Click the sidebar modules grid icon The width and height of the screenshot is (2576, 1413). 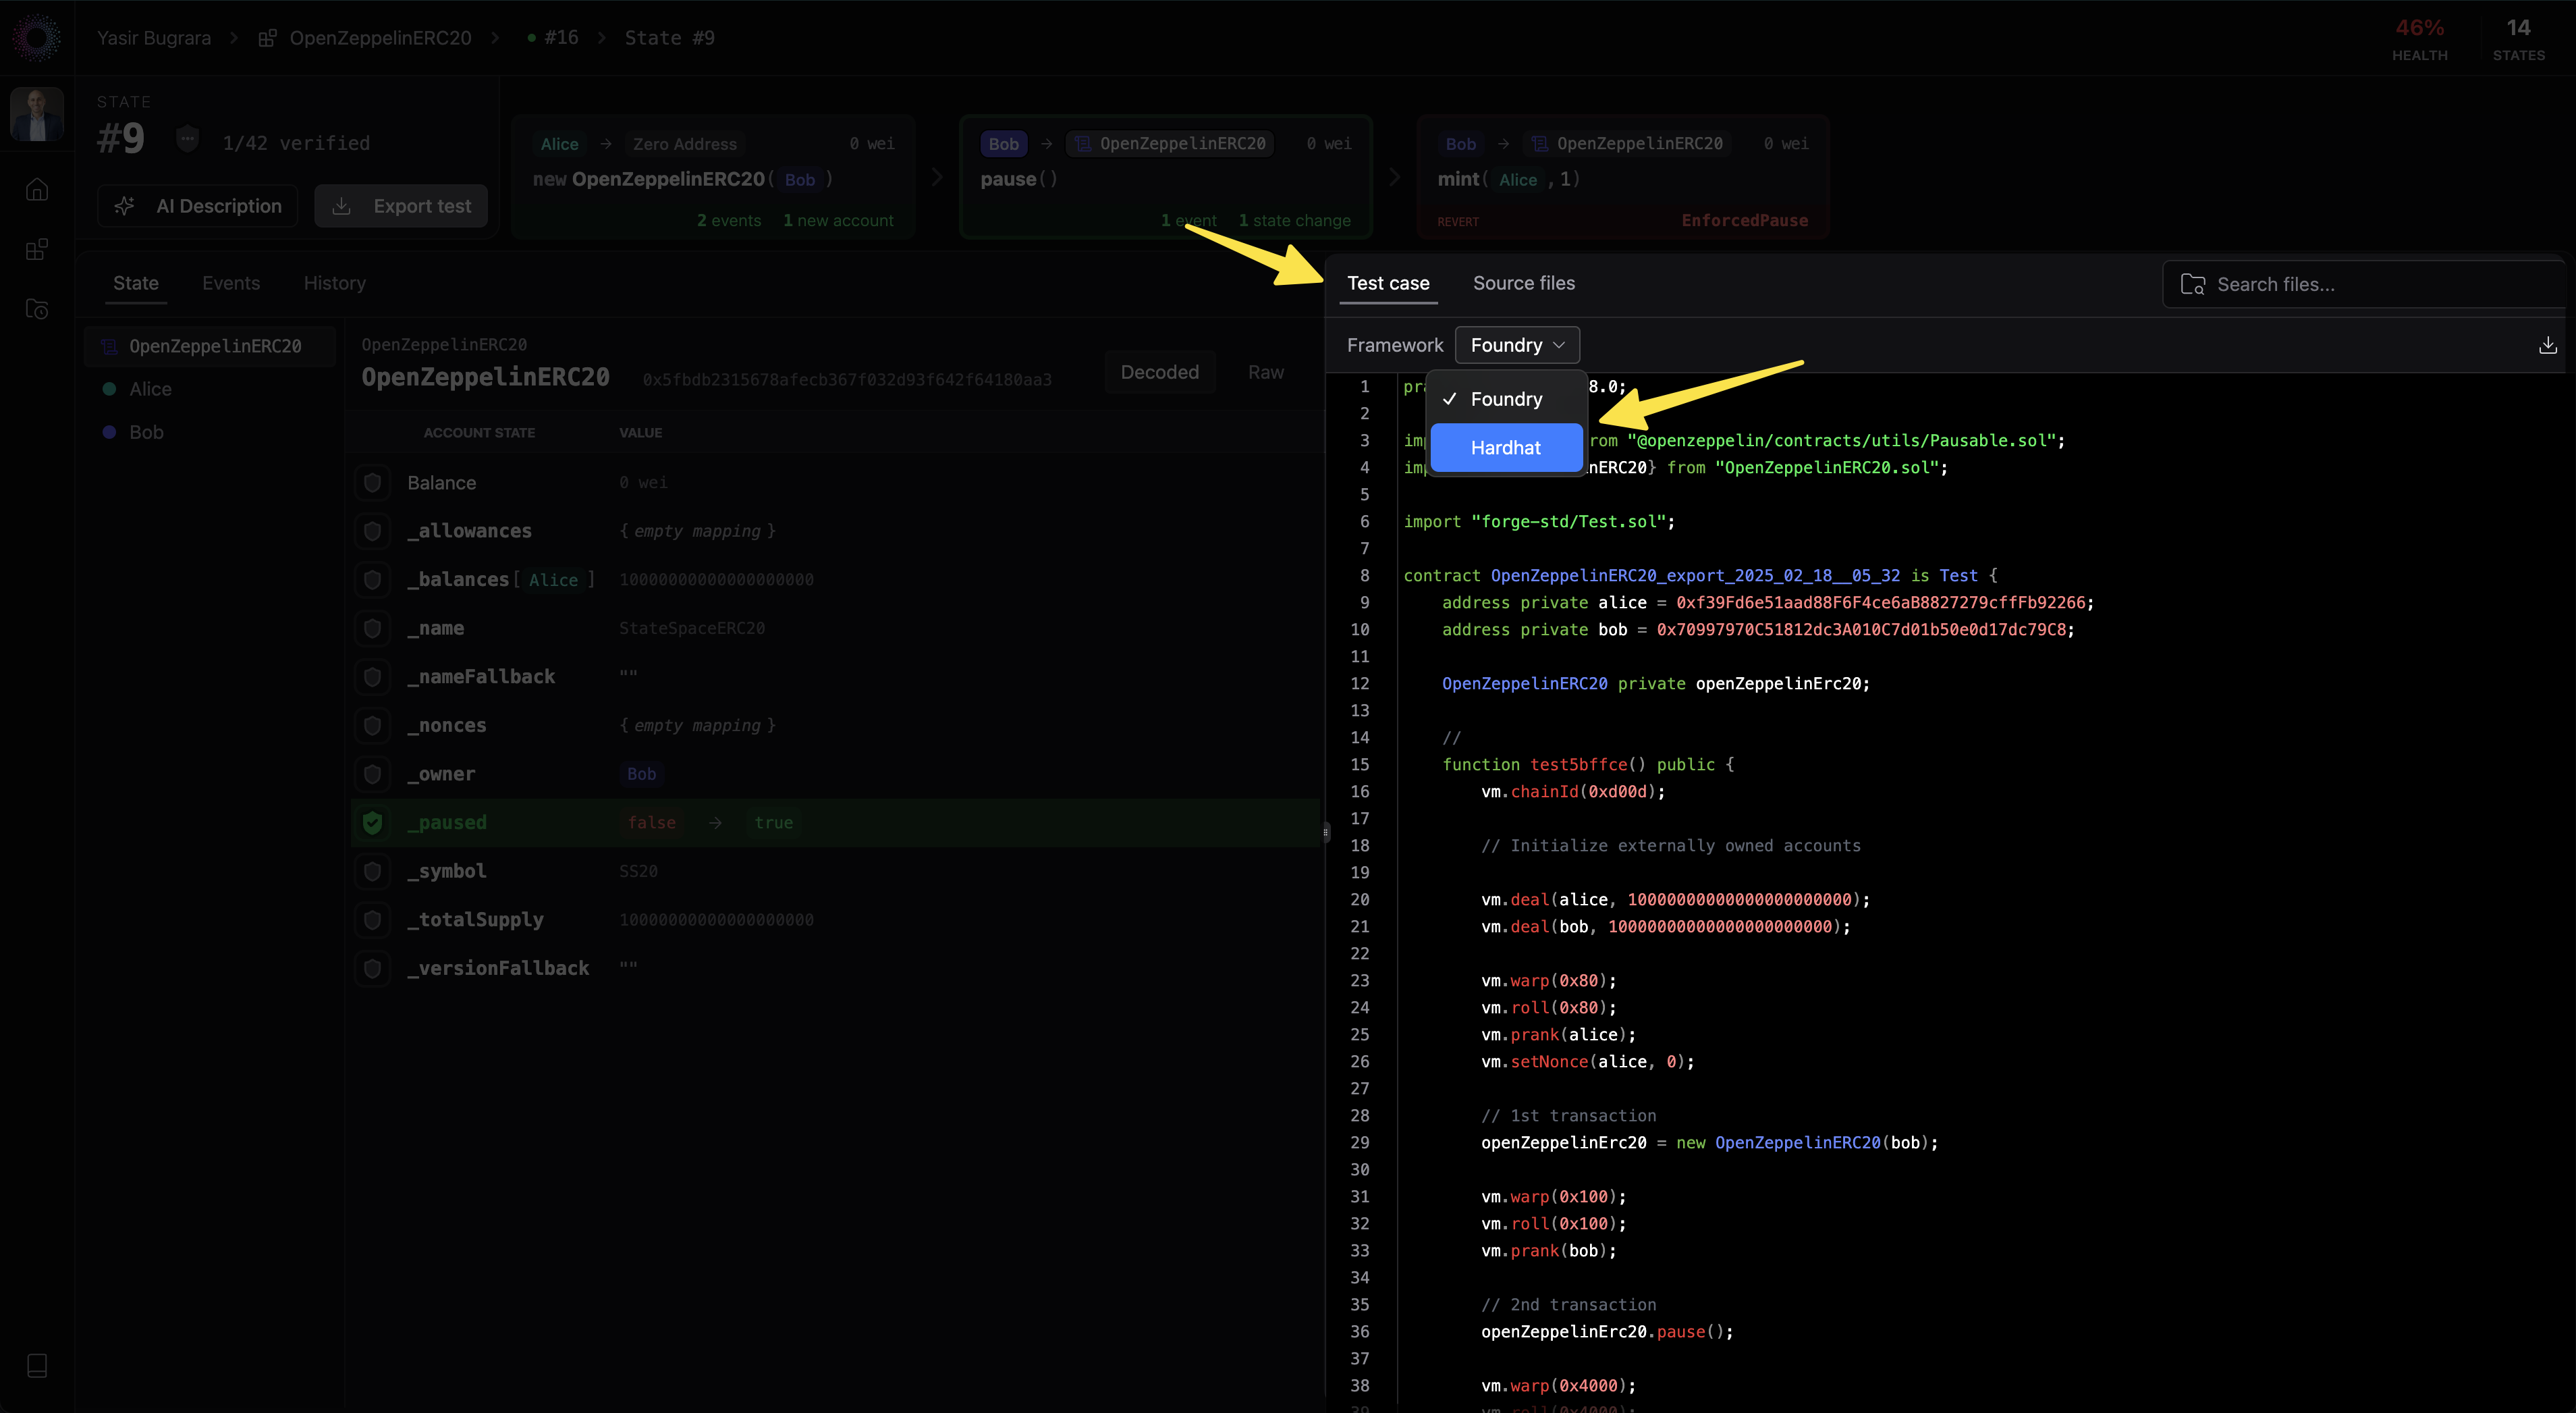(37, 249)
